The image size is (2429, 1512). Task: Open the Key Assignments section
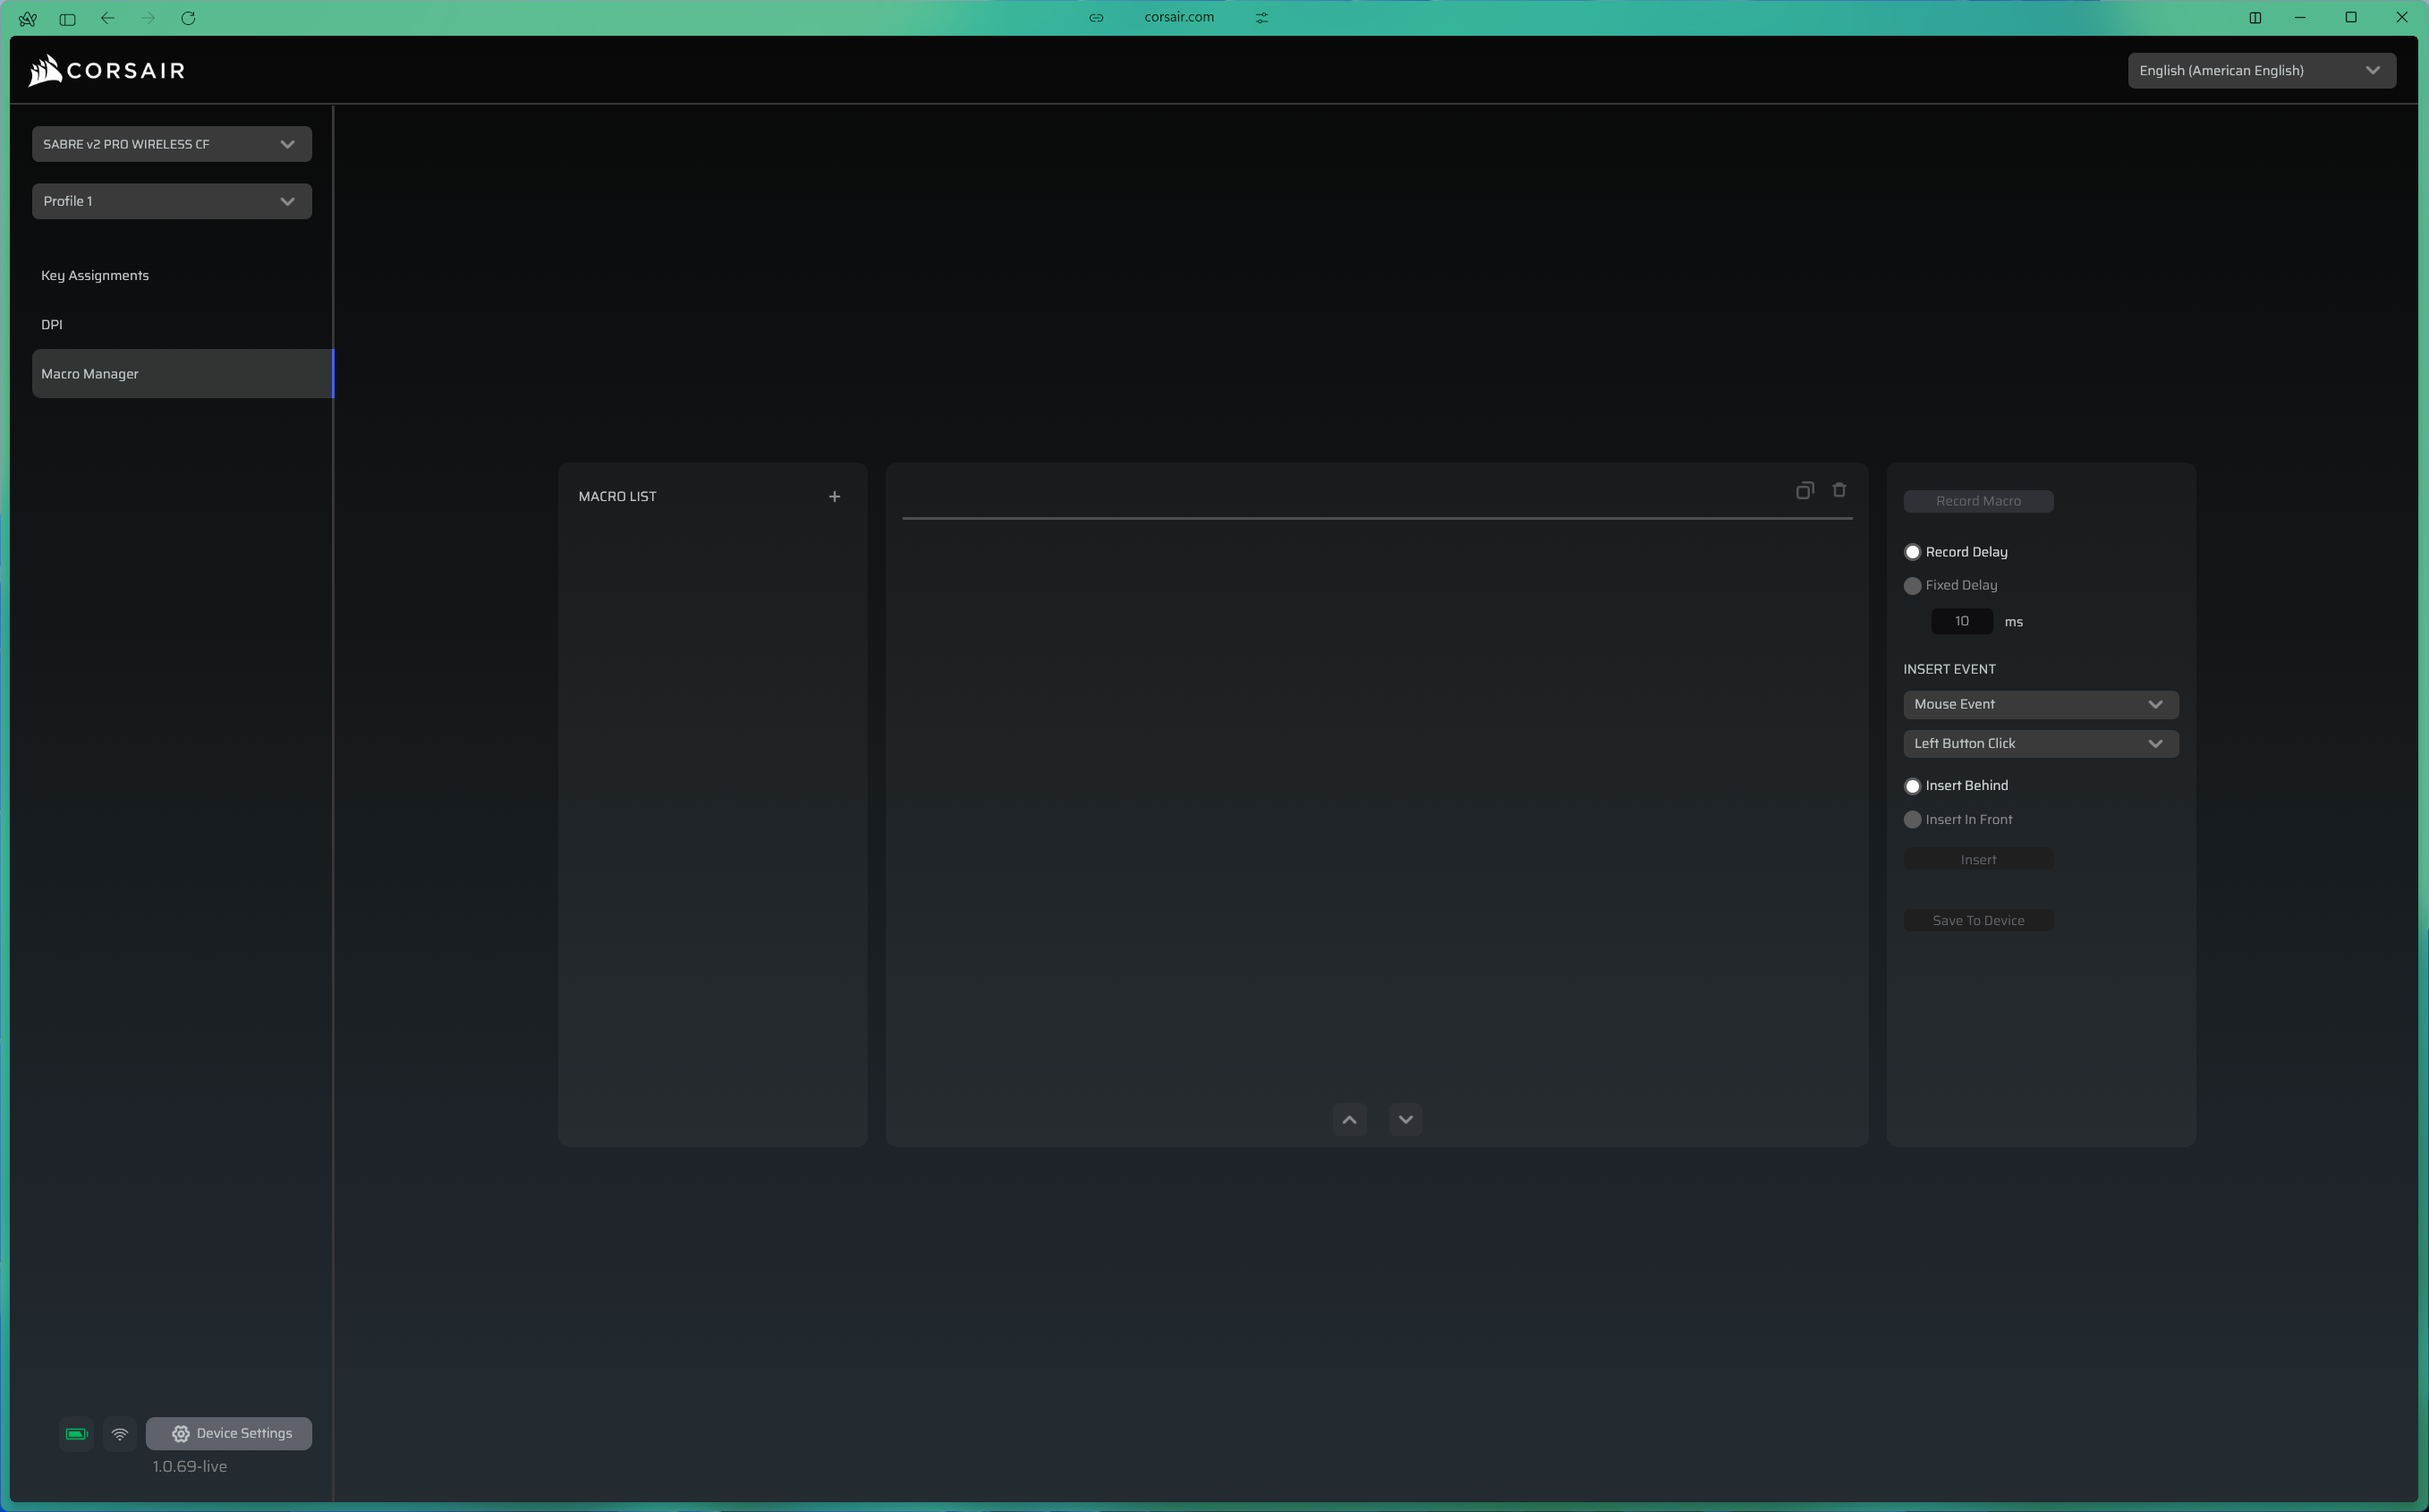95,275
